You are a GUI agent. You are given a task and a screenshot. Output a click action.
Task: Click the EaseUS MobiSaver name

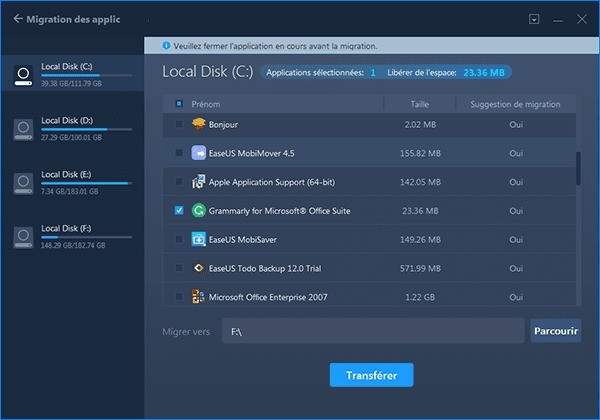click(243, 239)
